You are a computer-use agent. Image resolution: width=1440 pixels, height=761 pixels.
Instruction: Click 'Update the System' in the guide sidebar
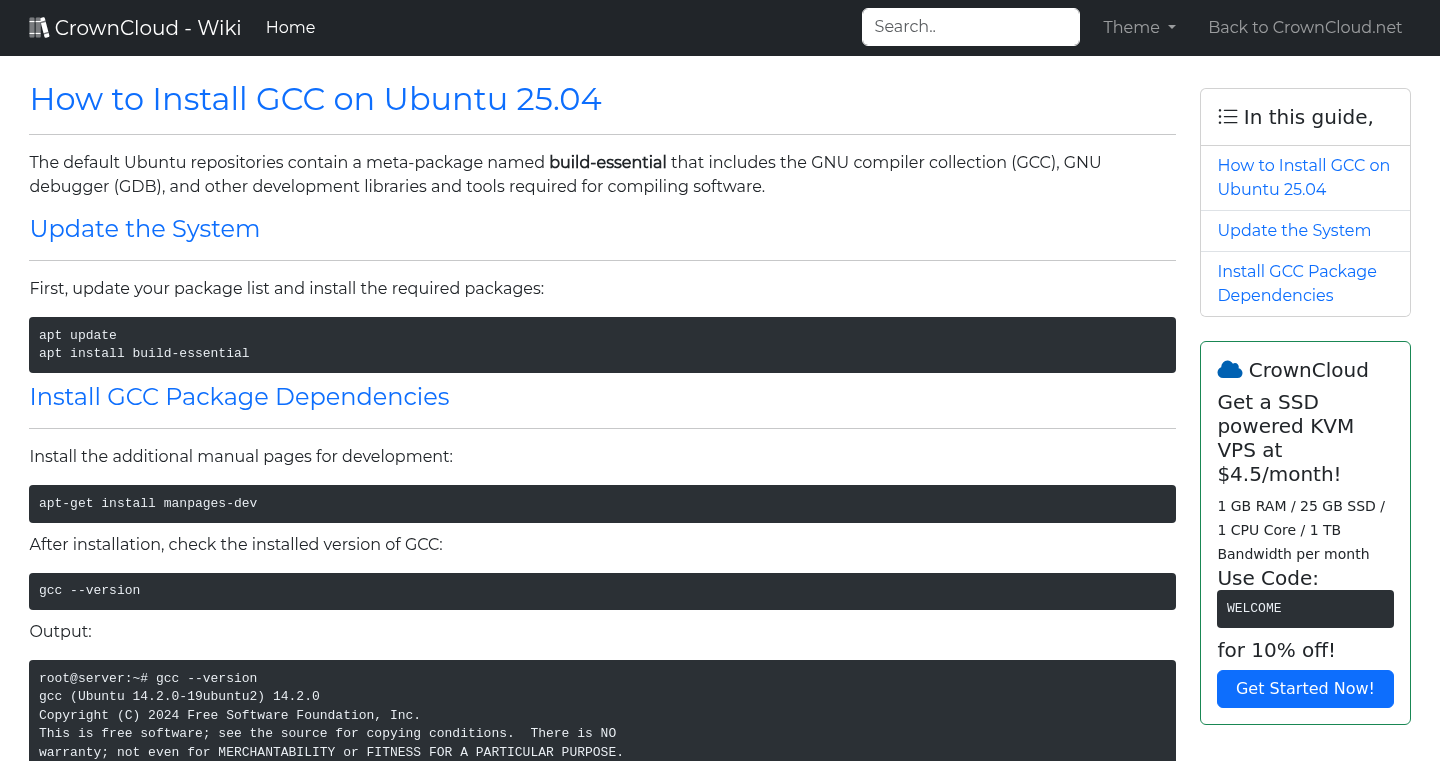point(1294,230)
